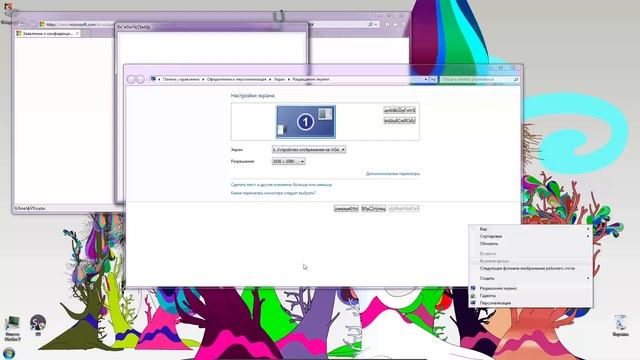Open the computer desktop icon at bottom left

click(x=12, y=329)
